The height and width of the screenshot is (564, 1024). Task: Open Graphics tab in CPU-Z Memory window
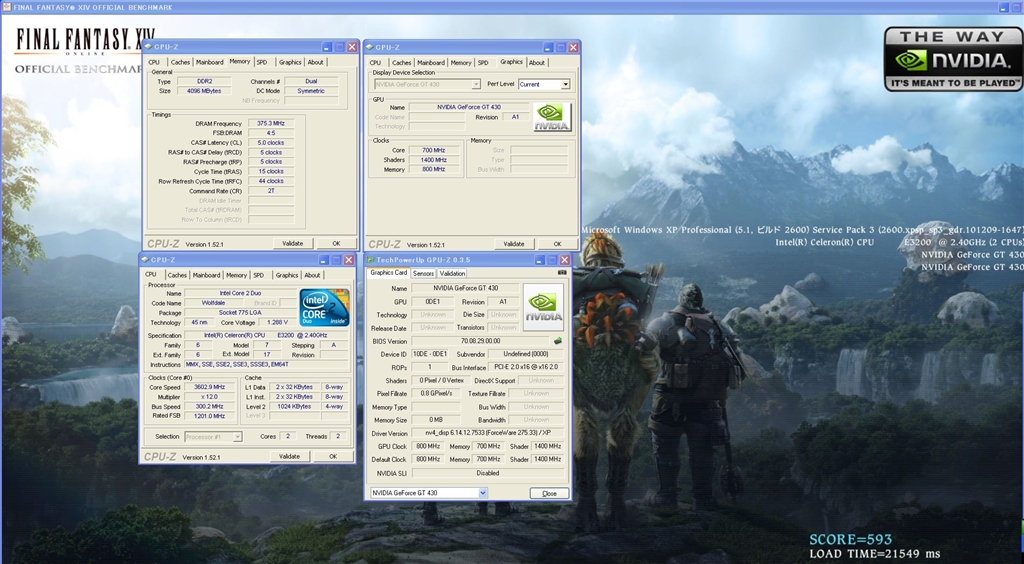[x=290, y=63]
